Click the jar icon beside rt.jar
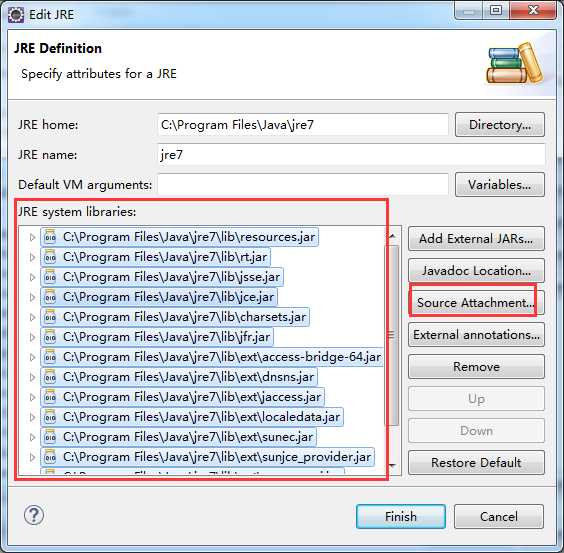 point(50,257)
